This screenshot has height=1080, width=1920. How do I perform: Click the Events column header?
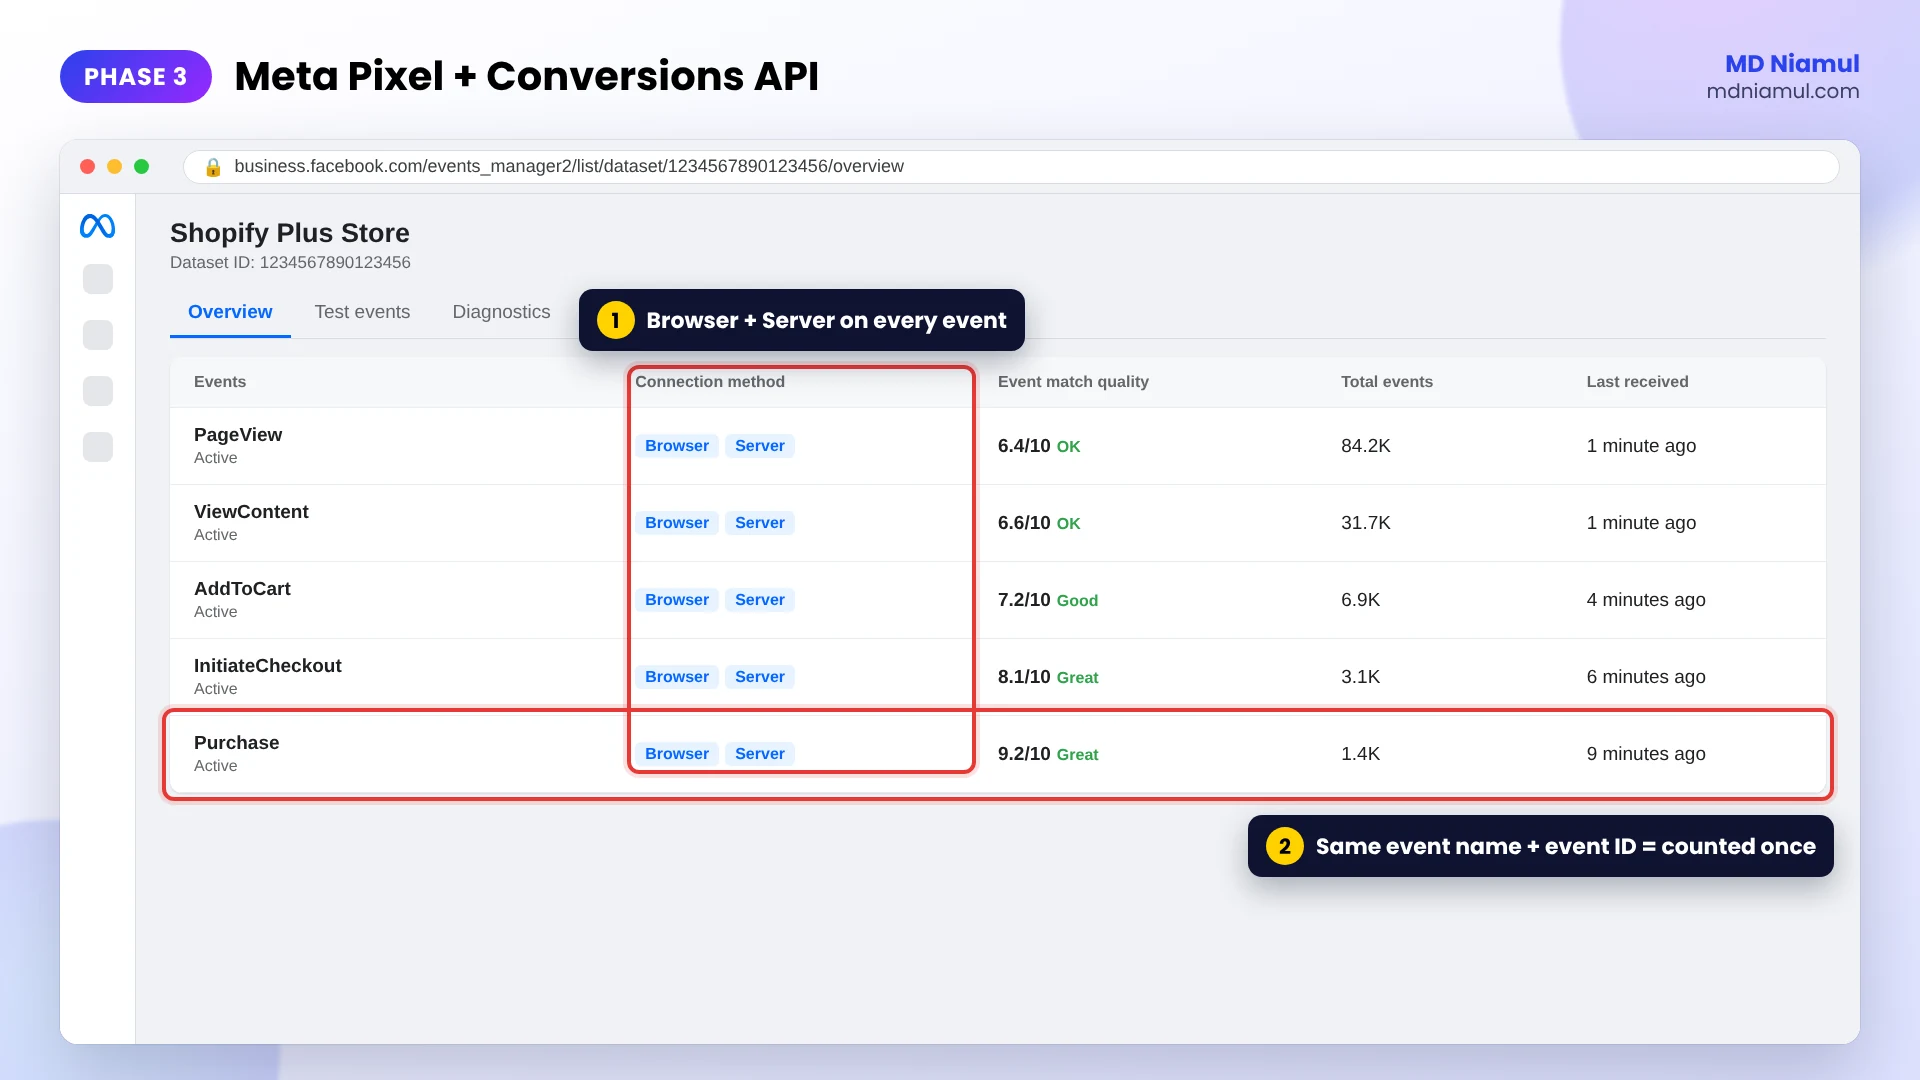pyautogui.click(x=220, y=382)
